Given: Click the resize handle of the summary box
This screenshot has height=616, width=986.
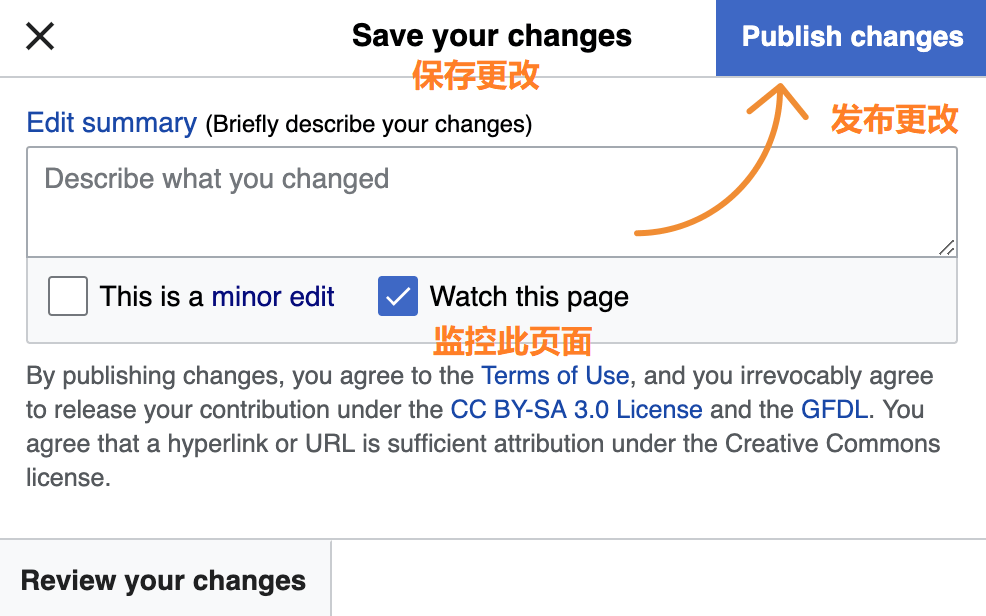Looking at the screenshot, I should pyautogui.click(x=944, y=249).
